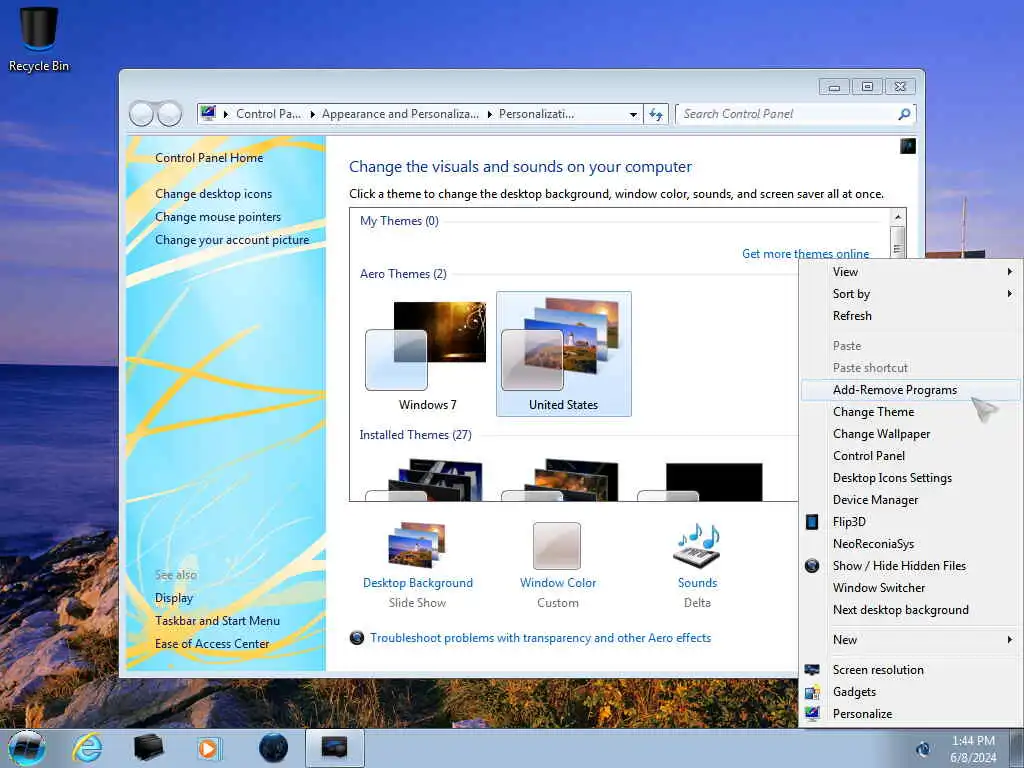The image size is (1024, 768).
Task: Open Change mouse pointers link
Action: (x=218, y=217)
